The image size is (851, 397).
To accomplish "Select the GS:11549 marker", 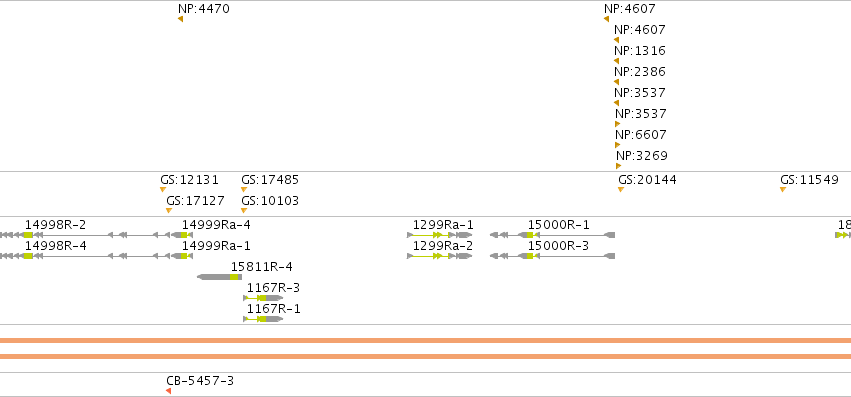I will (x=783, y=190).
